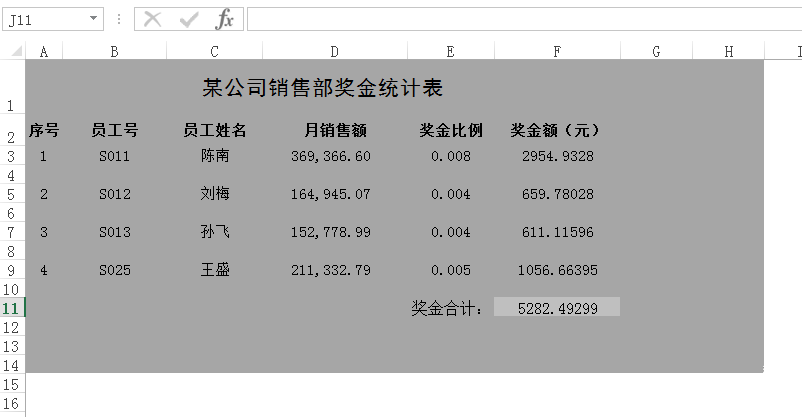This screenshot has height=417, width=802.
Task: Click the 月销售额 header cell
Action: 336,130
